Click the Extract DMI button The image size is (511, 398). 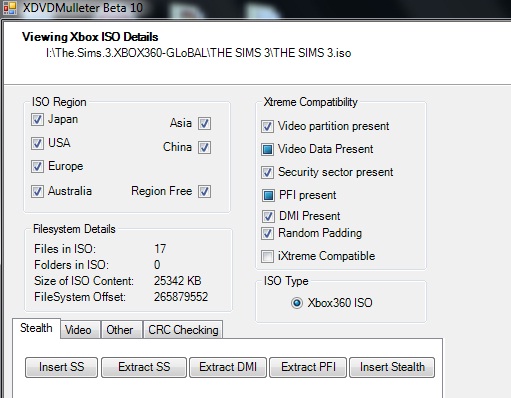228,367
